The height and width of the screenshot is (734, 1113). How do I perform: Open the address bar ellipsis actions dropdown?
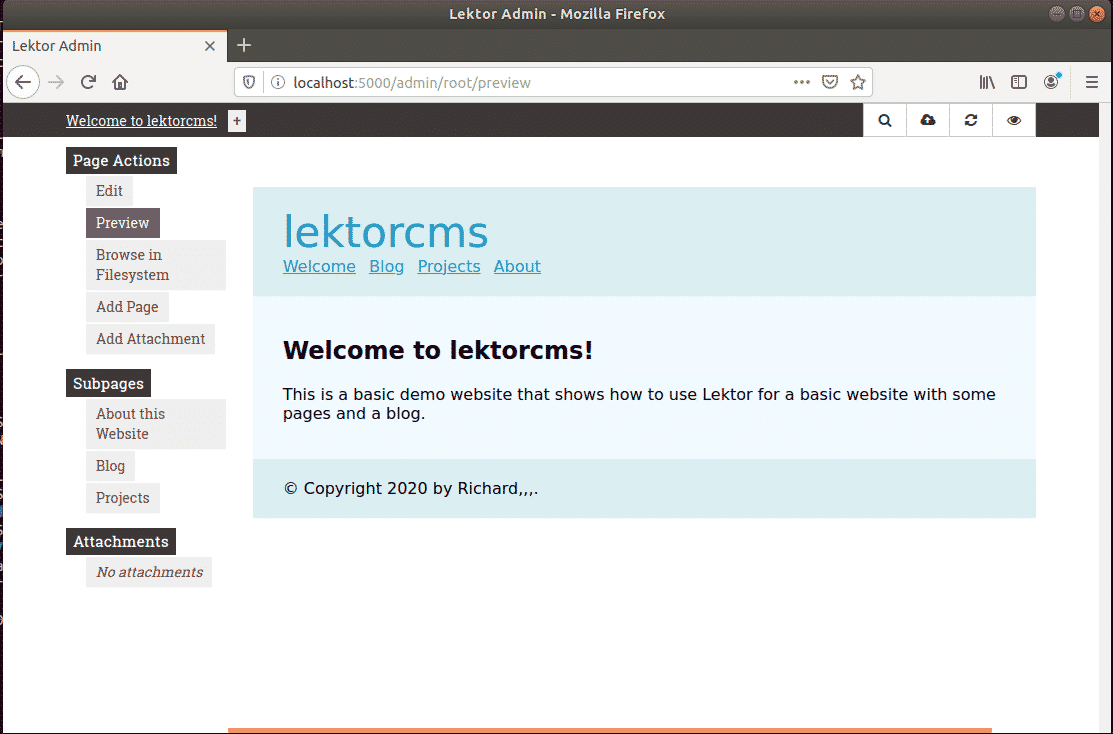pos(801,82)
